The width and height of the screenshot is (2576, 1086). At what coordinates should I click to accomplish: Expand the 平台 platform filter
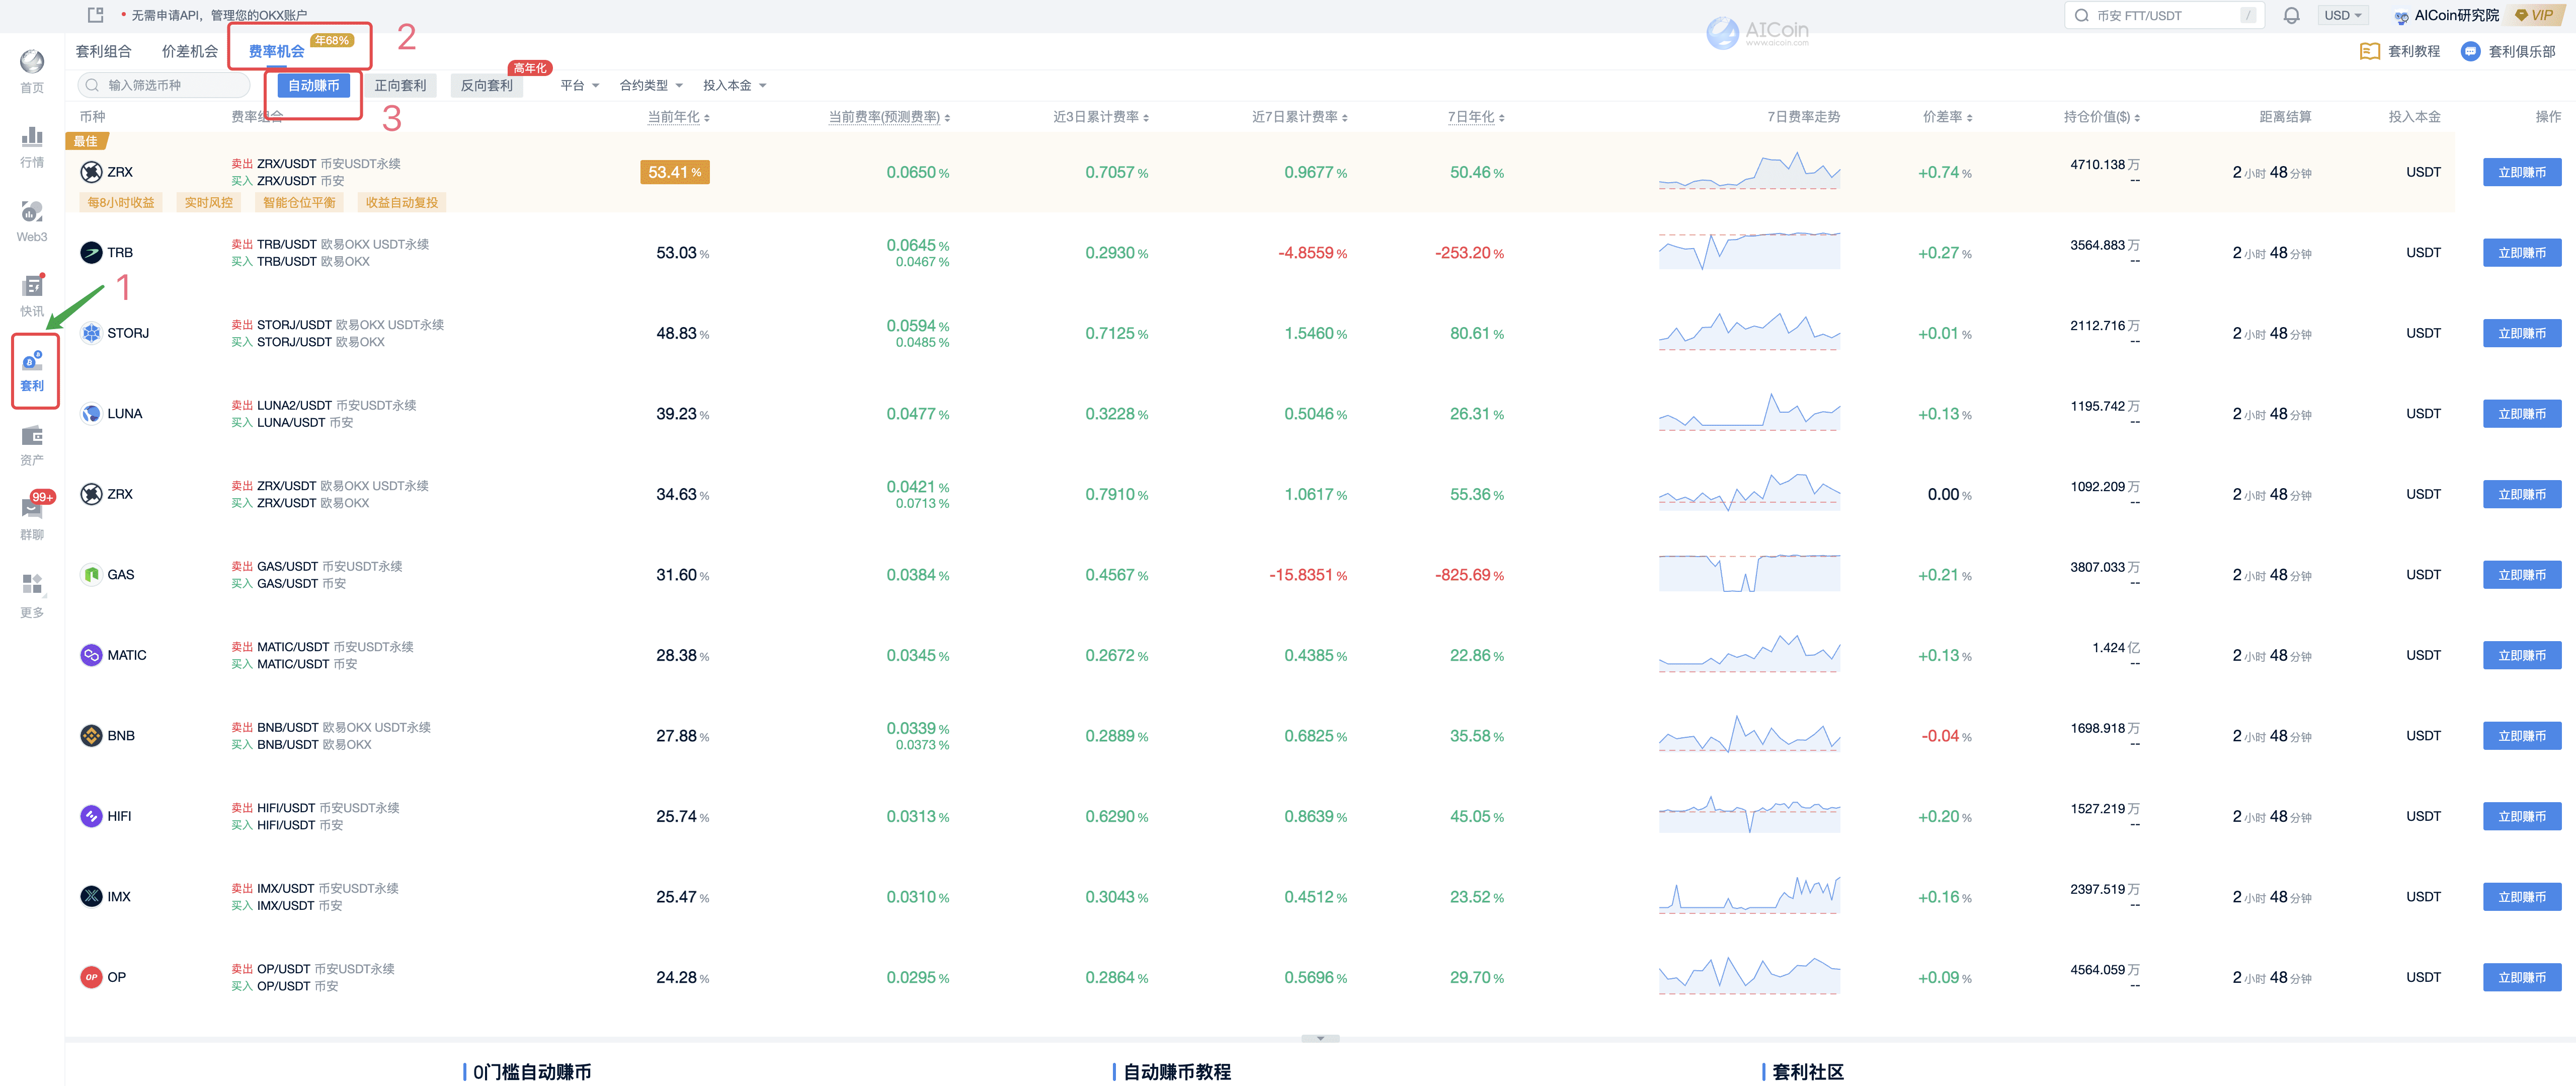click(579, 85)
